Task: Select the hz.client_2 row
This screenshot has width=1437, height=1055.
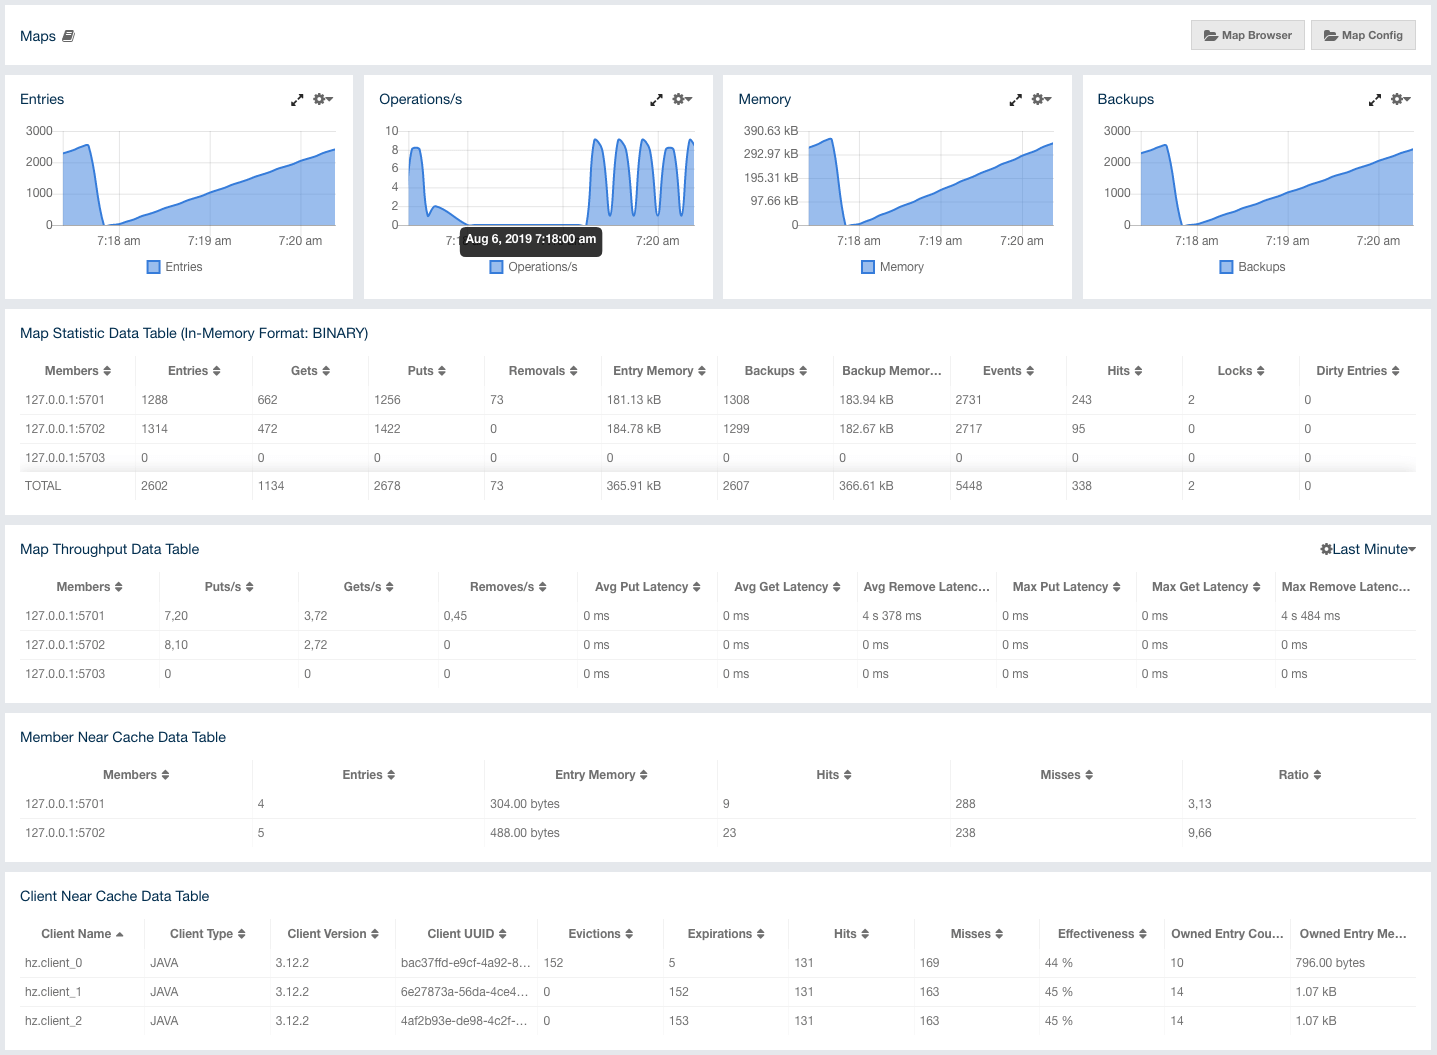Action: [718, 1021]
